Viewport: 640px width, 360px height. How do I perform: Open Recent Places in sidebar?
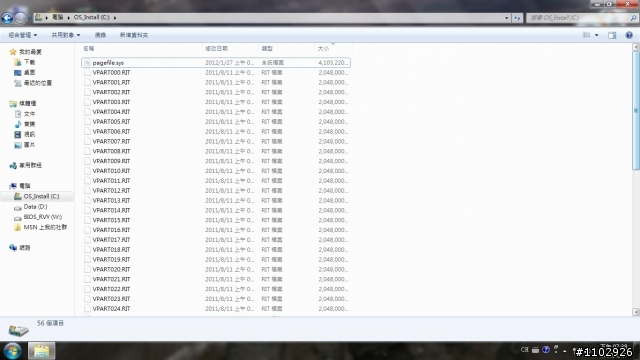pos(33,83)
